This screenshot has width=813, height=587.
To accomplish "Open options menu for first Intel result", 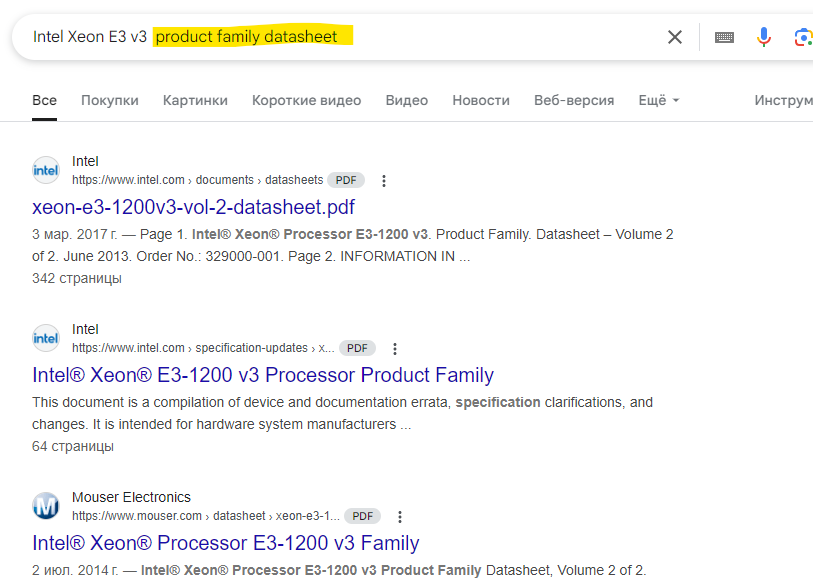I will click(384, 181).
